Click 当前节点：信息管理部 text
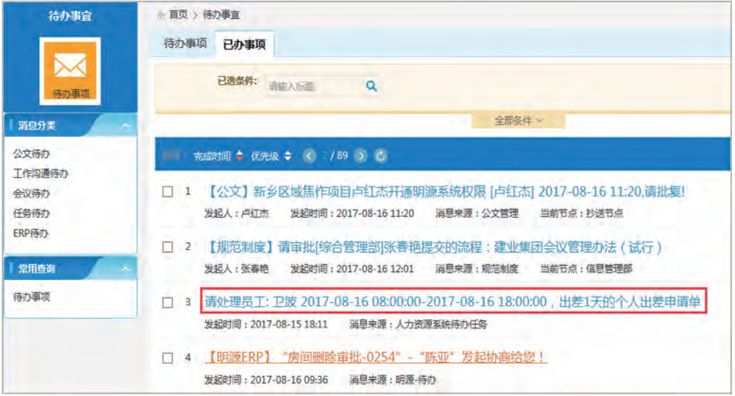 click(x=586, y=269)
